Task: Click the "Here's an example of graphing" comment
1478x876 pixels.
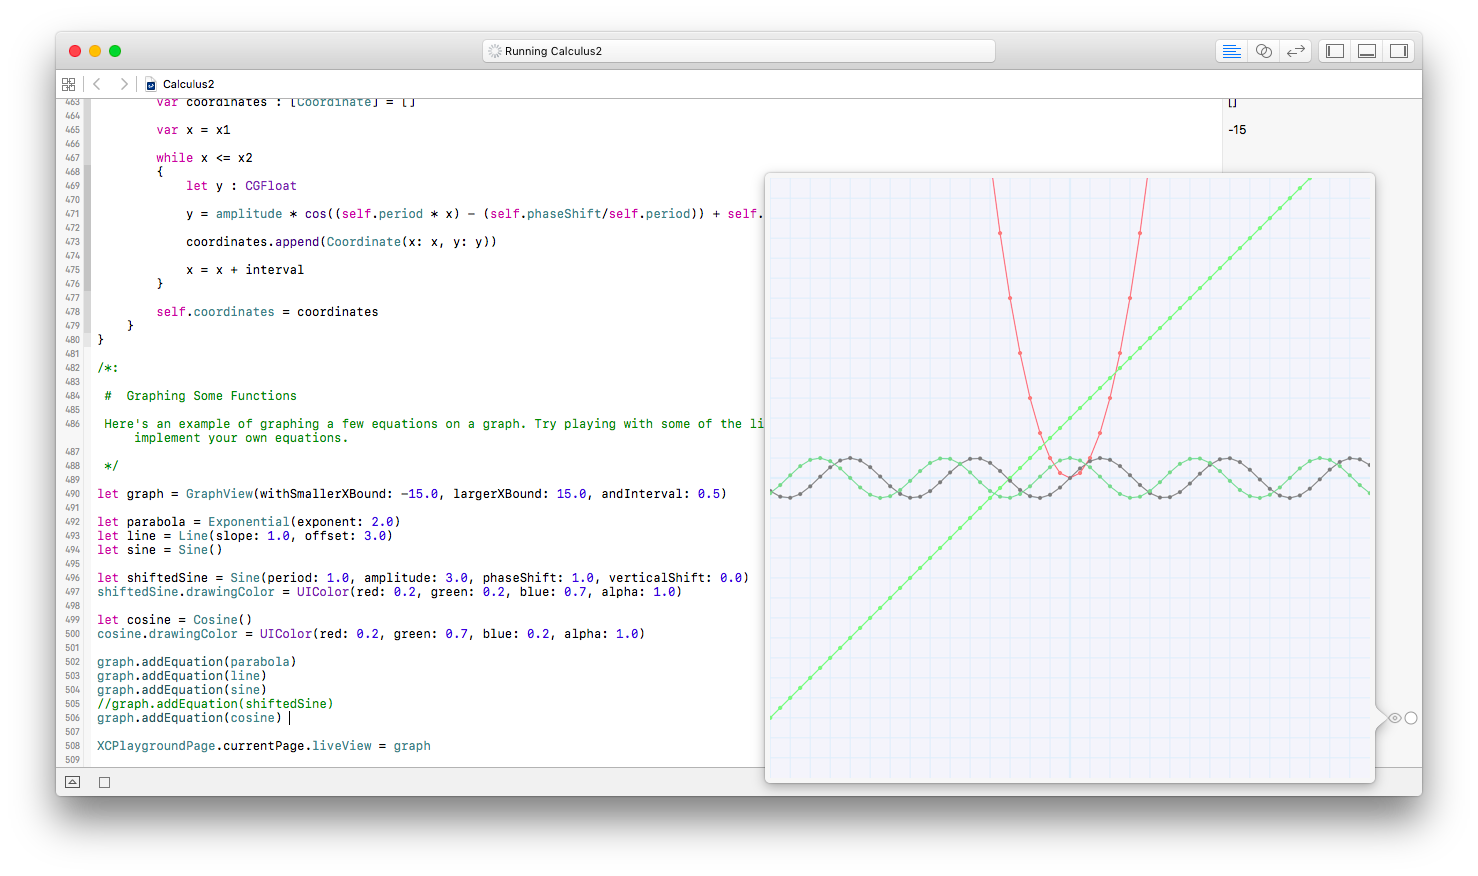Action: click(434, 431)
